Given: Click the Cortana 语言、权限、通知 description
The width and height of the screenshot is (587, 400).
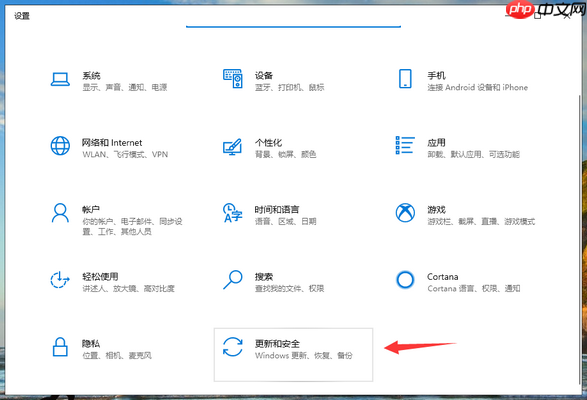Looking at the screenshot, I should click(x=474, y=288).
